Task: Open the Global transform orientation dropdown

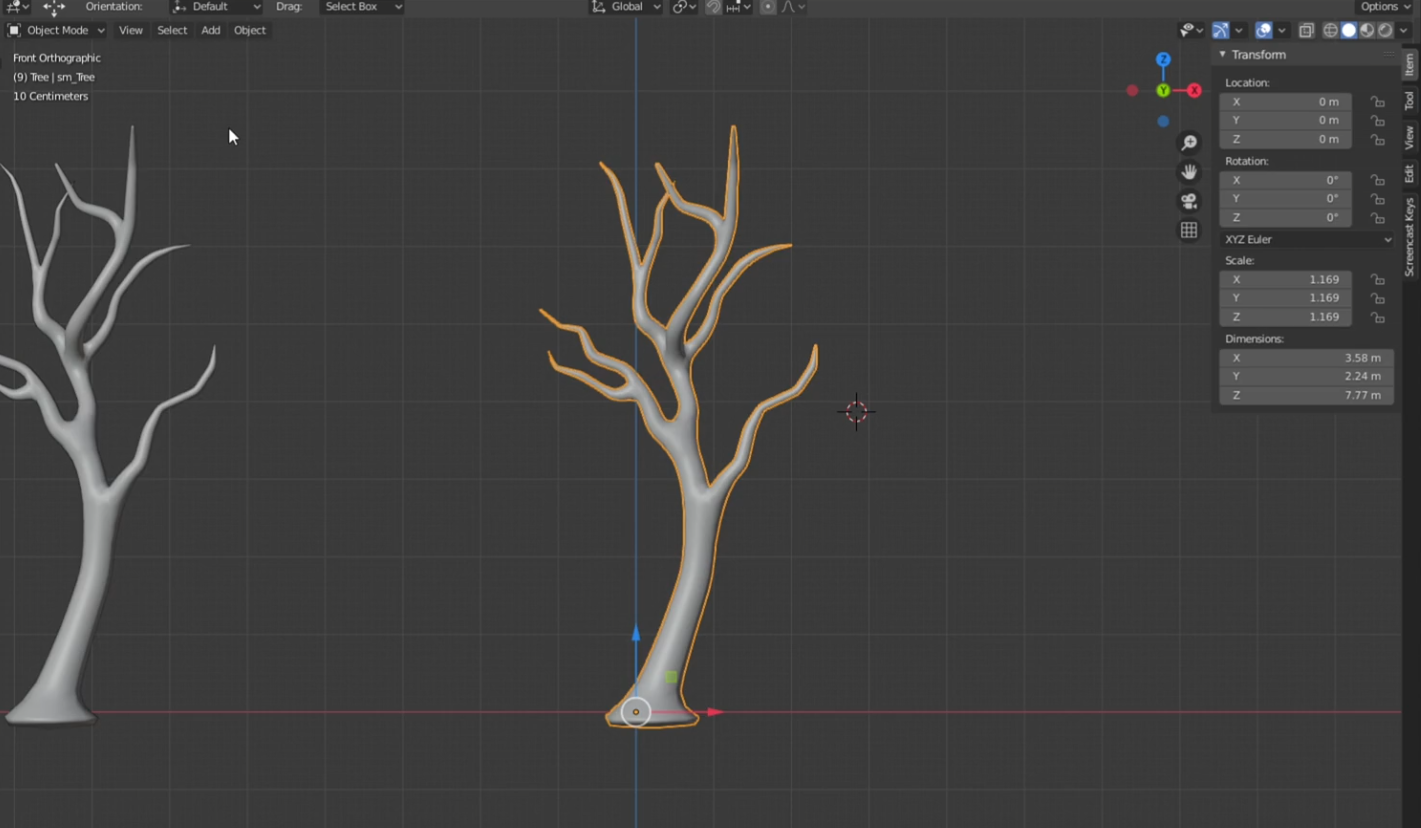Action: (x=626, y=7)
